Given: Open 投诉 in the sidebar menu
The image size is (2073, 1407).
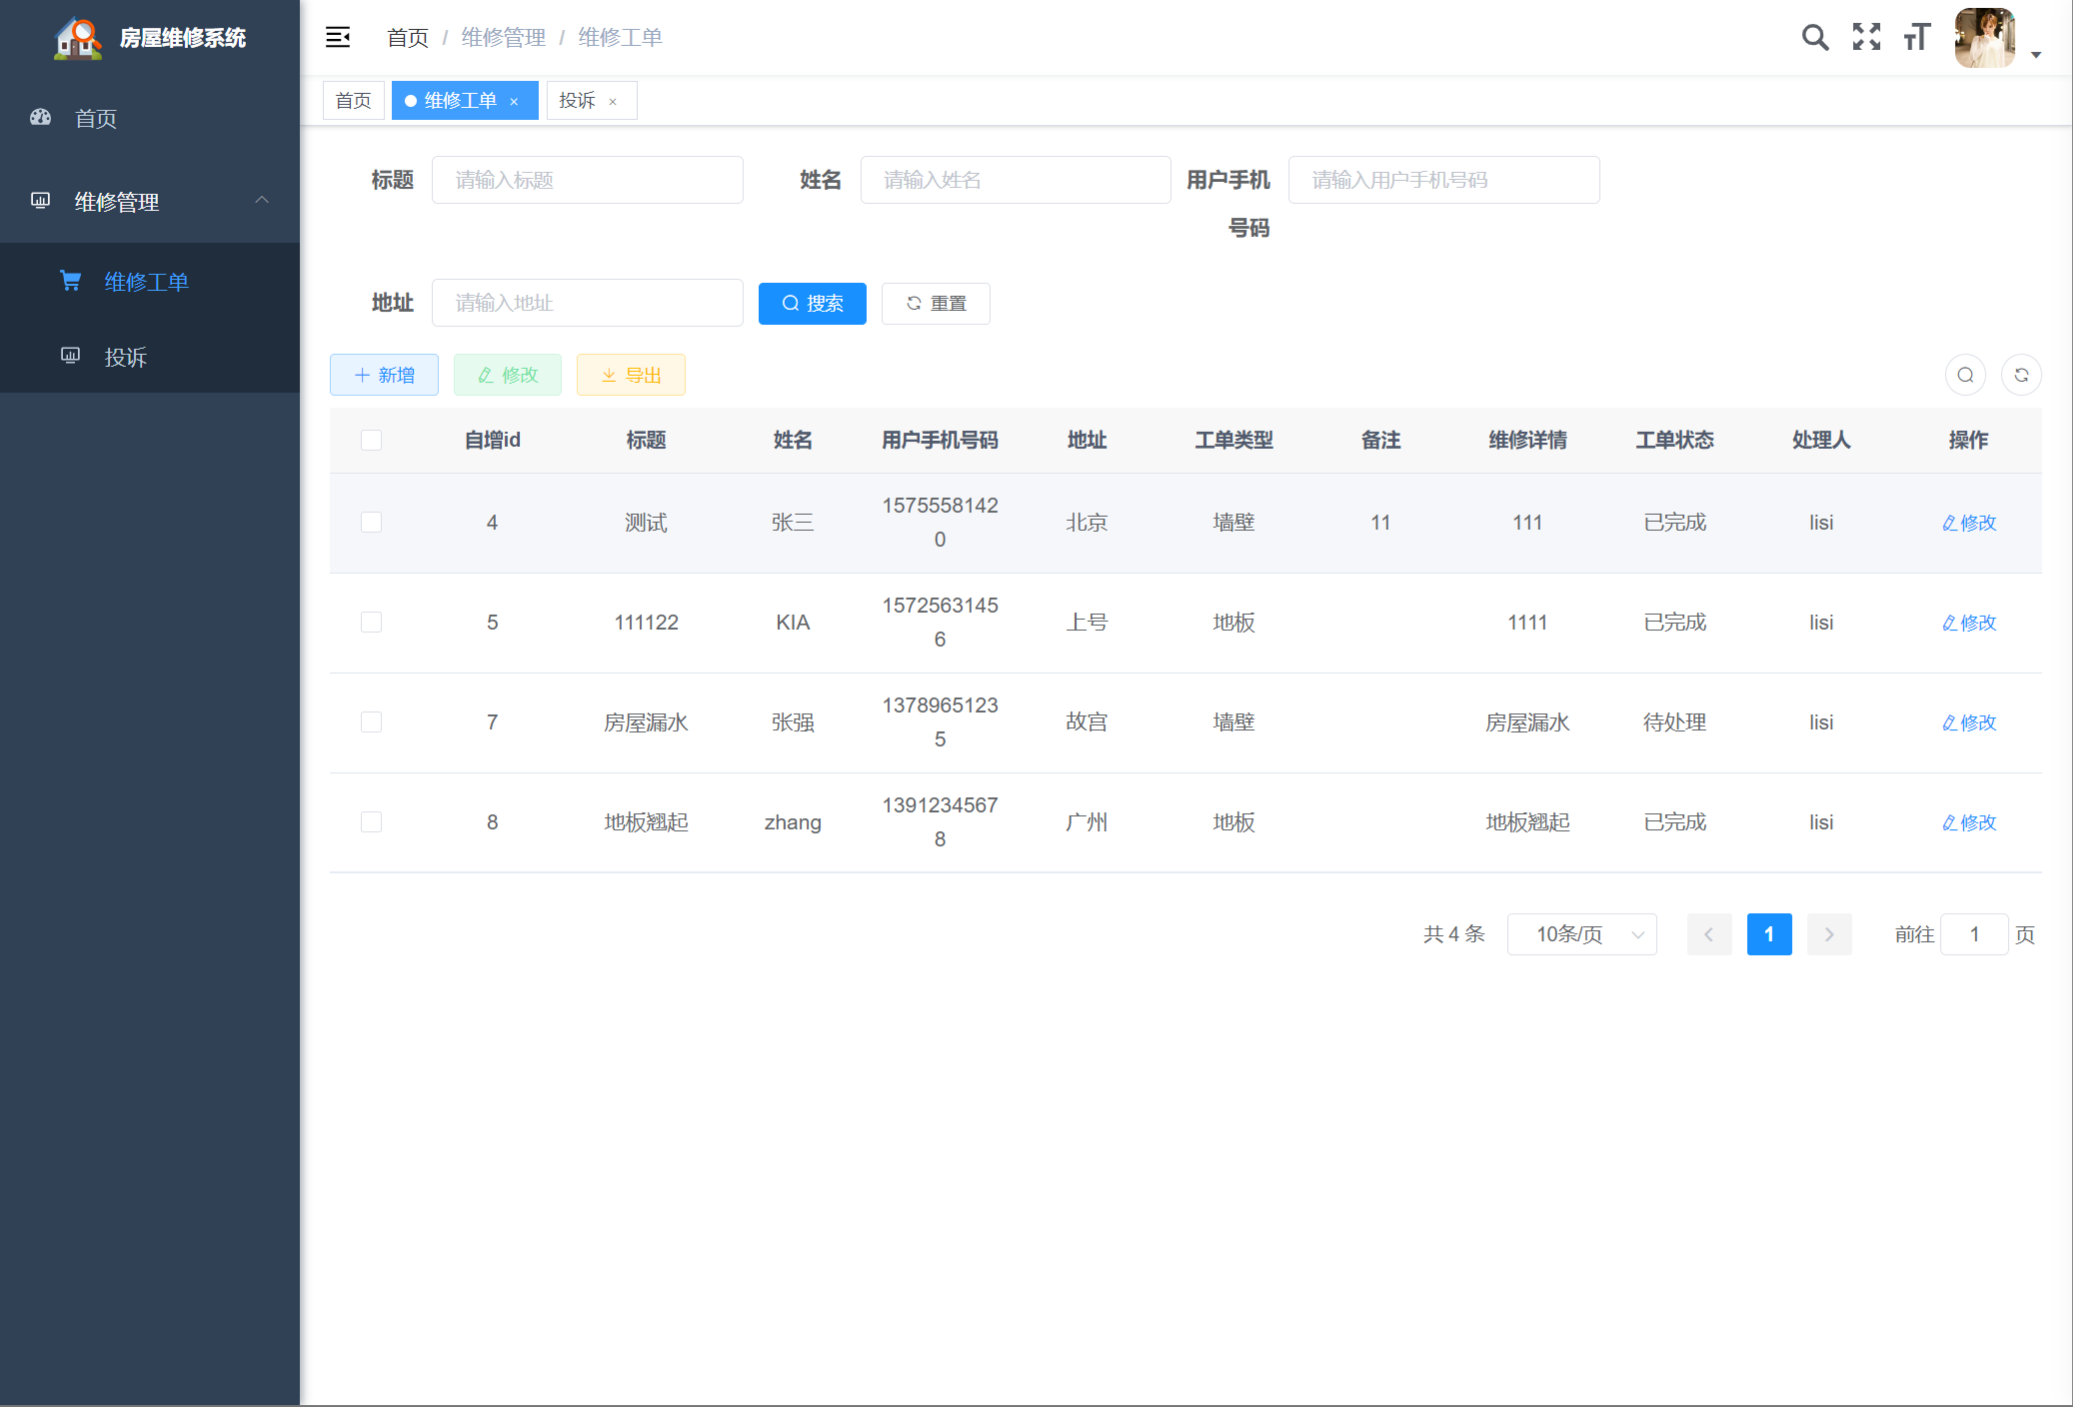Looking at the screenshot, I should tap(126, 357).
